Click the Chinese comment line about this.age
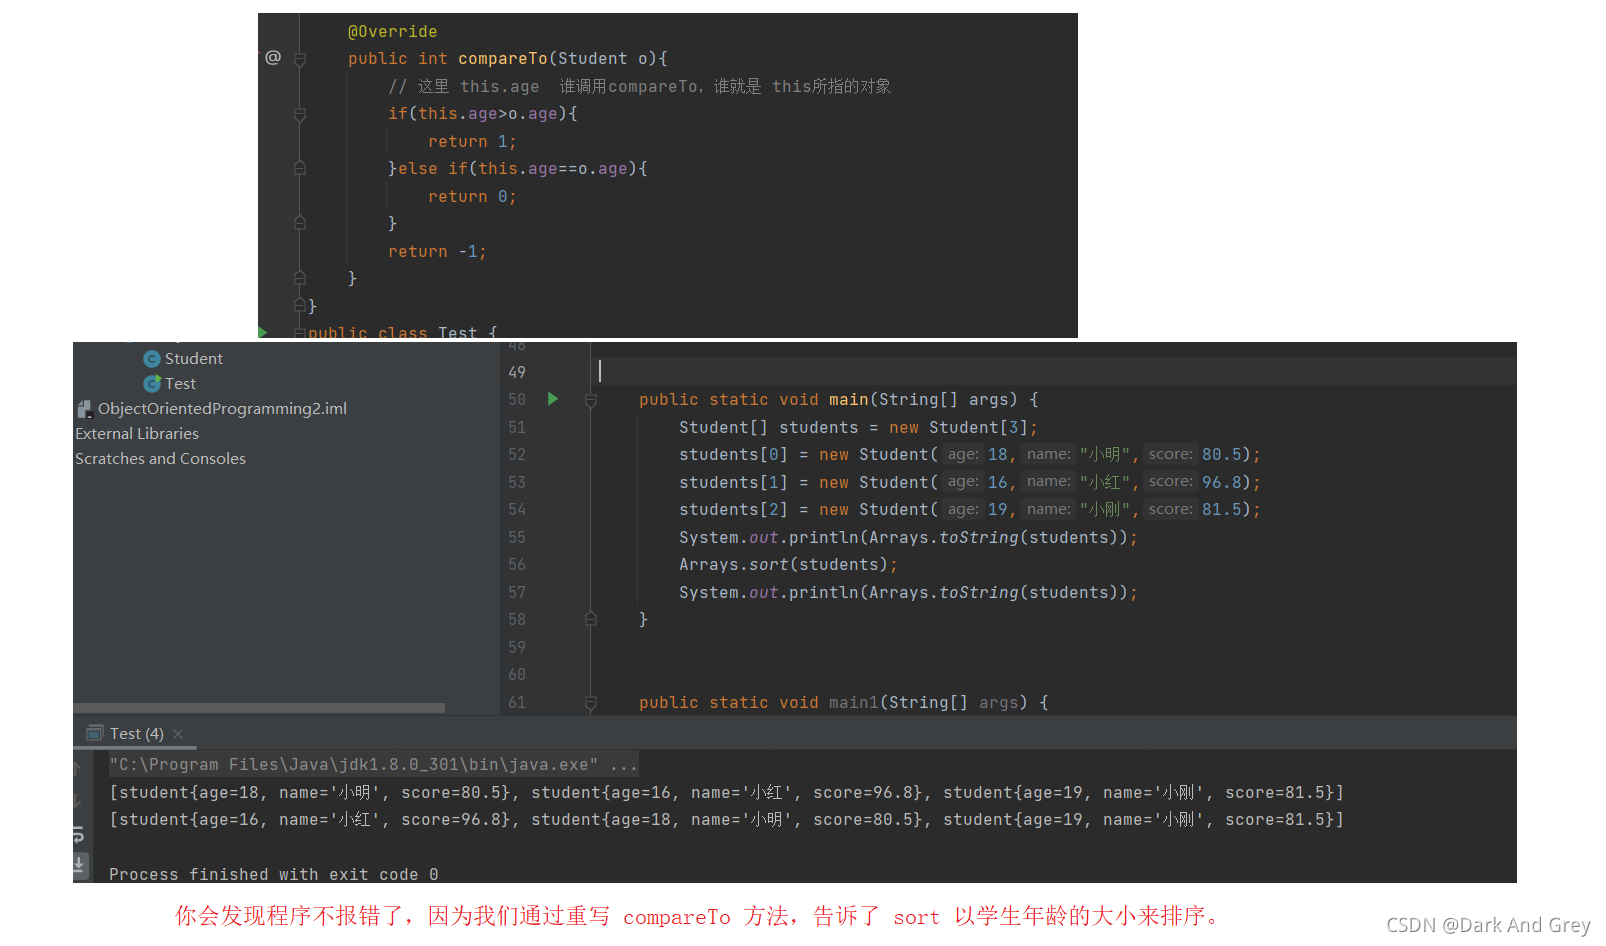This screenshot has height=946, width=1606. pos(640,87)
